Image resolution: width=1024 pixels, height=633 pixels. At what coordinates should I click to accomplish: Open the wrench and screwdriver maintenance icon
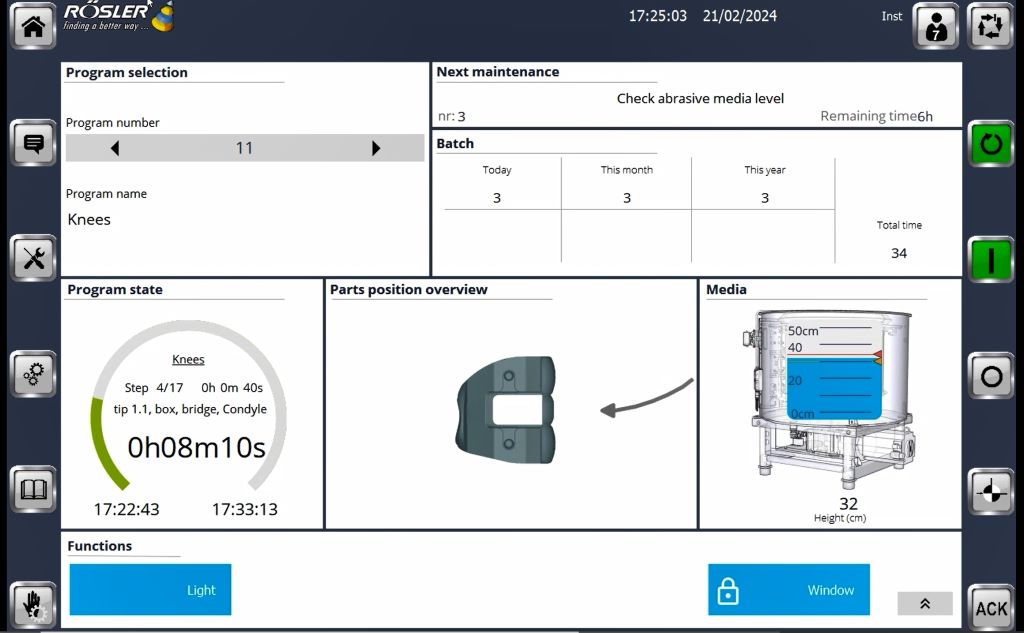coord(33,258)
